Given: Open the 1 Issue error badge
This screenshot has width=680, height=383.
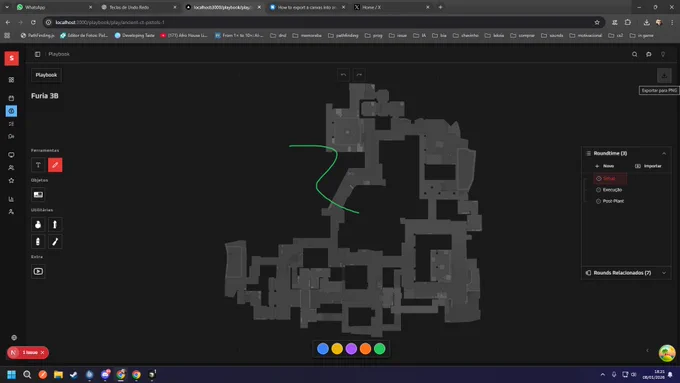Looking at the screenshot, I should point(27,353).
